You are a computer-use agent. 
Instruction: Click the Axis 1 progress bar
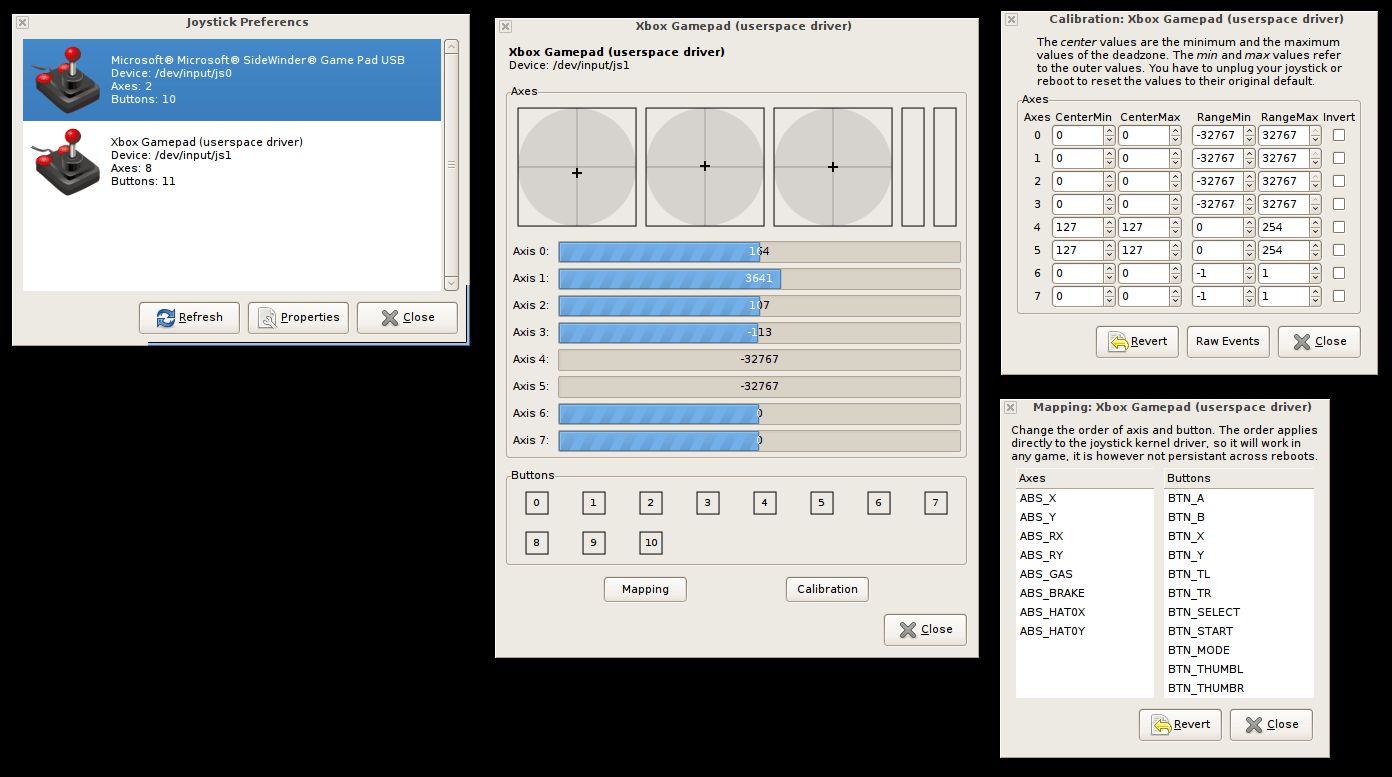[x=759, y=279]
